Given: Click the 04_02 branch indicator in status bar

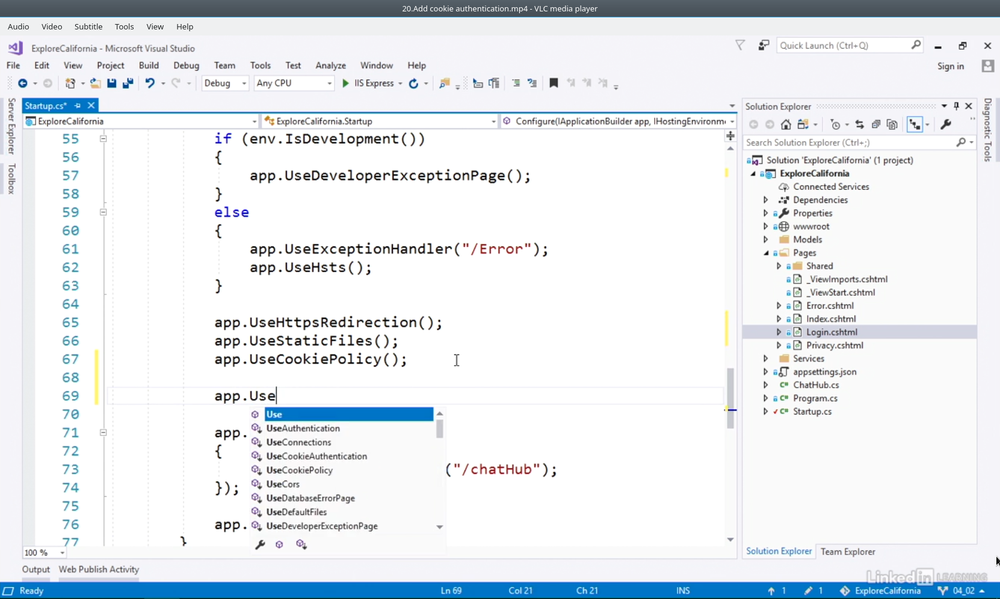Looking at the screenshot, I should tap(962, 591).
